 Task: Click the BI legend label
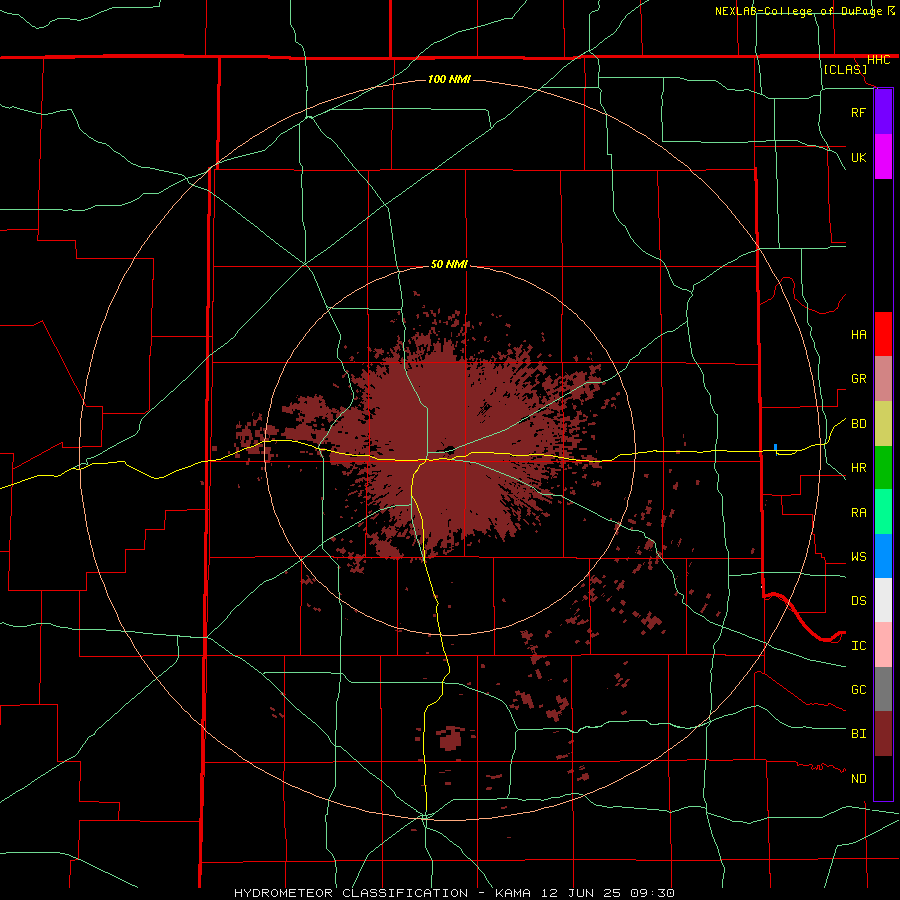tap(858, 734)
